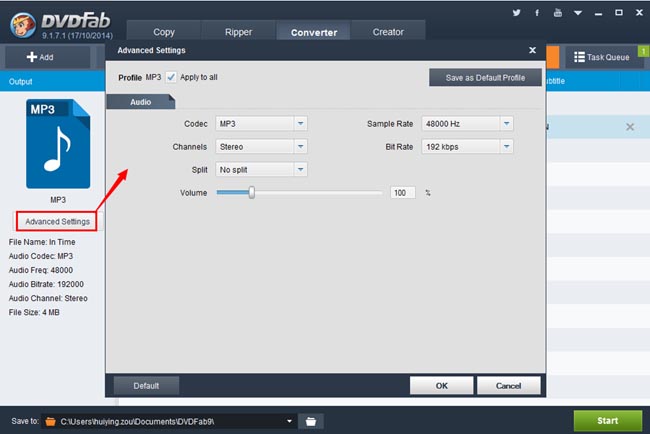
Task: Click the green task count badge
Action: click(643, 51)
